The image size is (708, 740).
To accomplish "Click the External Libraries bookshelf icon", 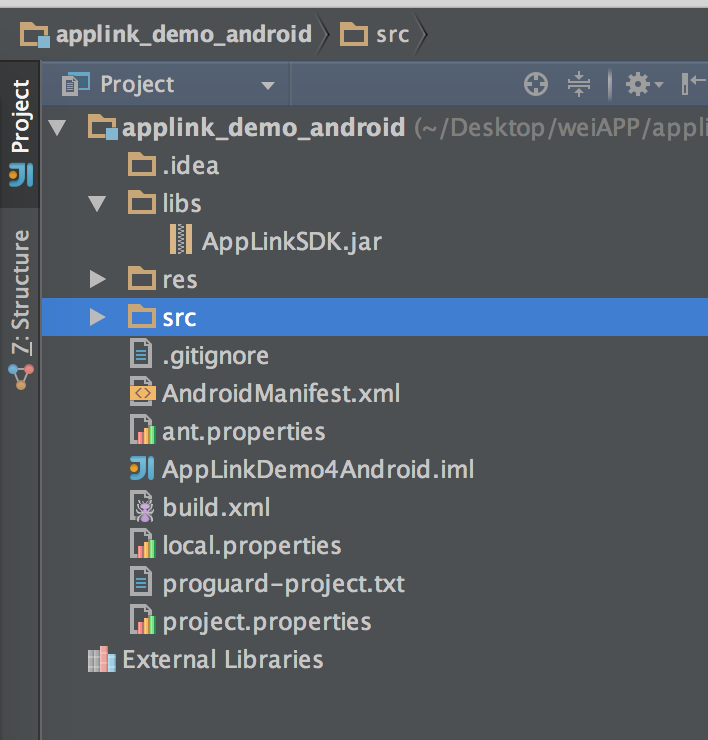I will click(x=102, y=660).
